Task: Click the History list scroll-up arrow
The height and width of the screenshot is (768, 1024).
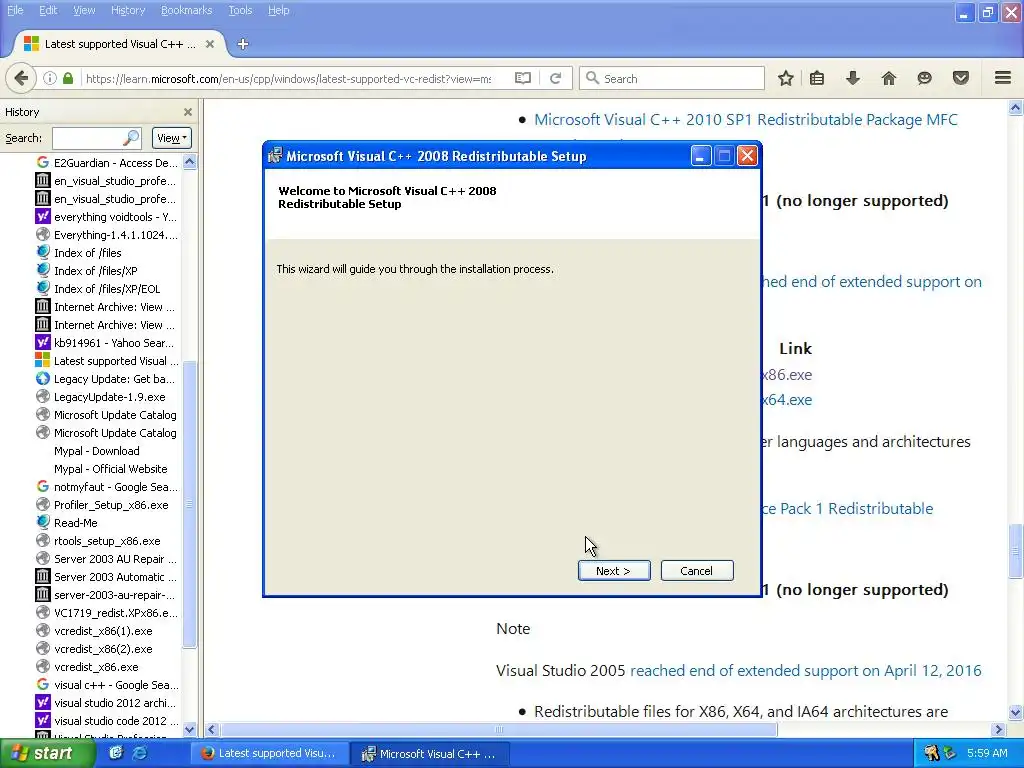Action: click(189, 161)
